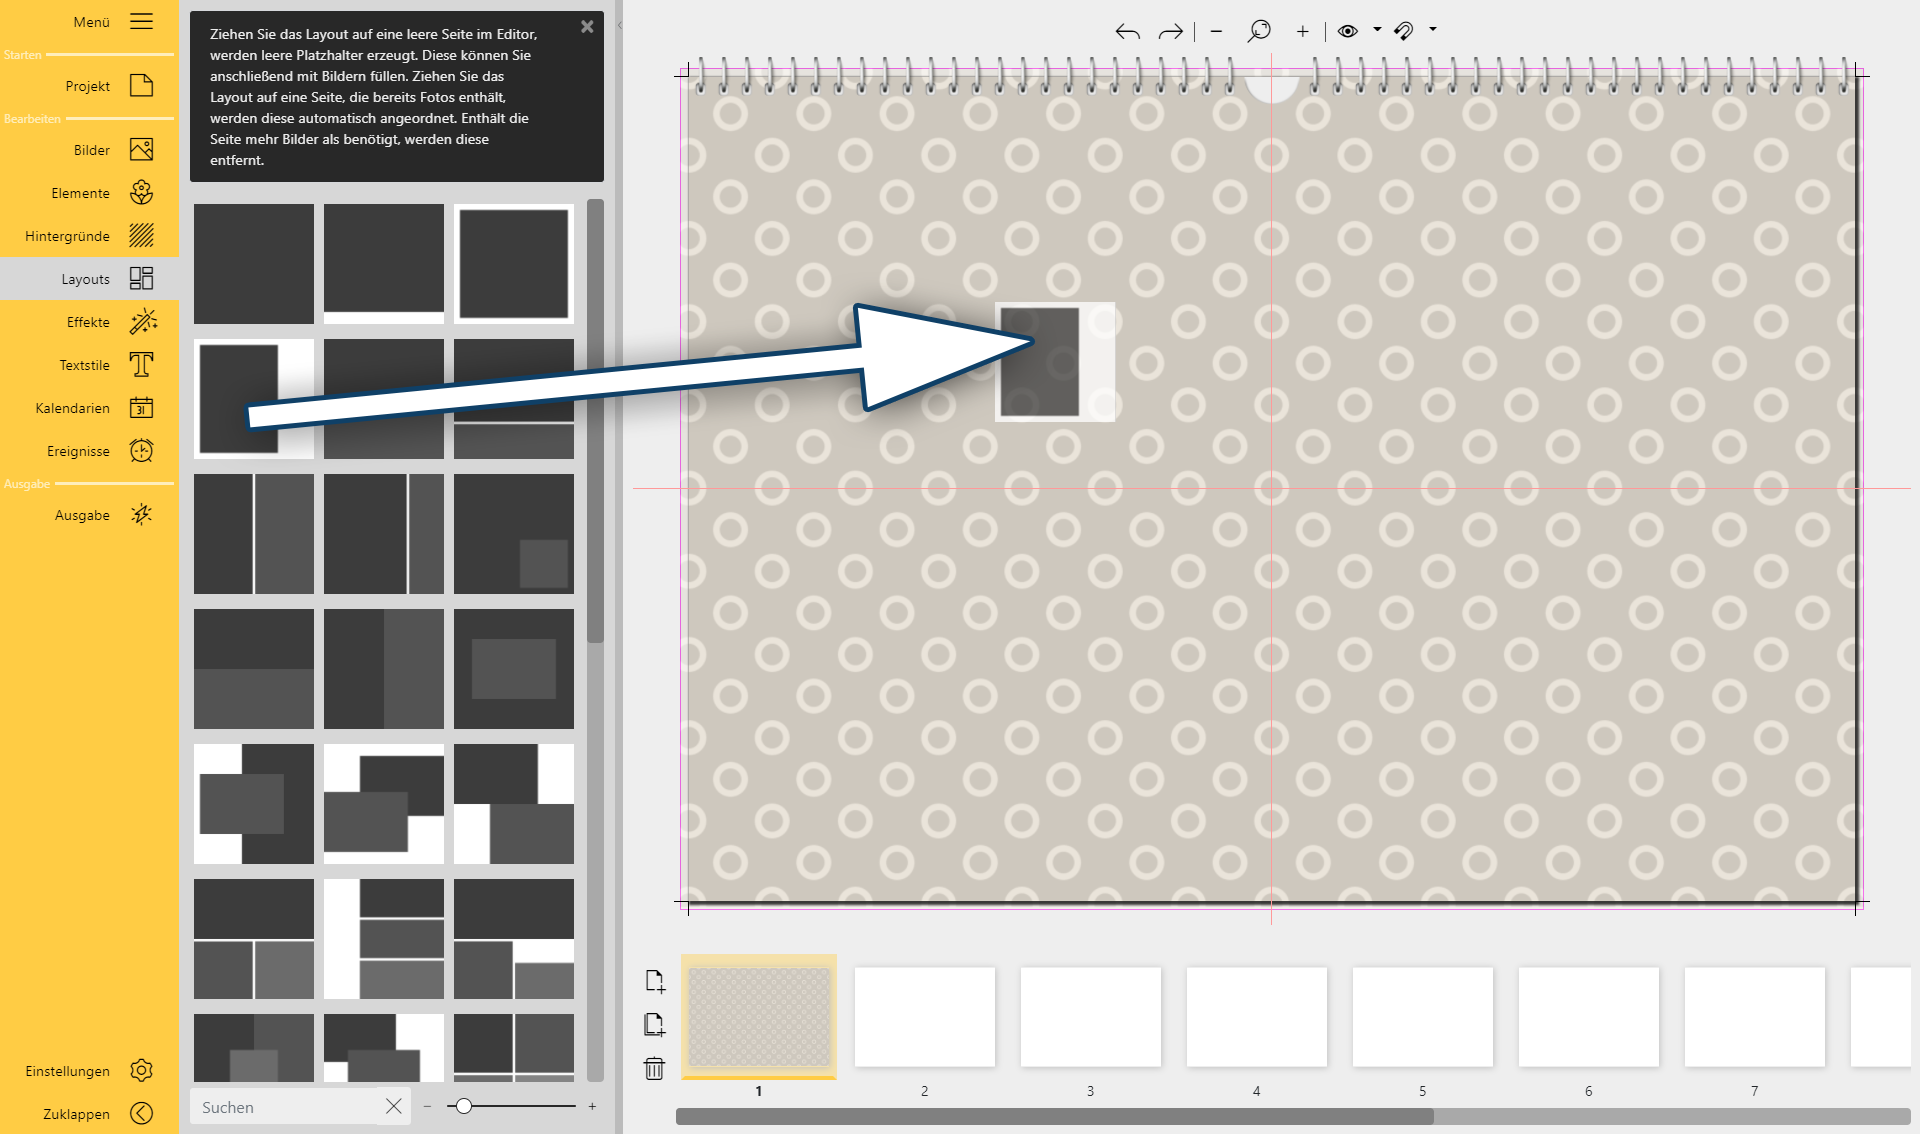Delete the current page via trash icon
Viewport: 1920px width, 1134px height.
[655, 1069]
